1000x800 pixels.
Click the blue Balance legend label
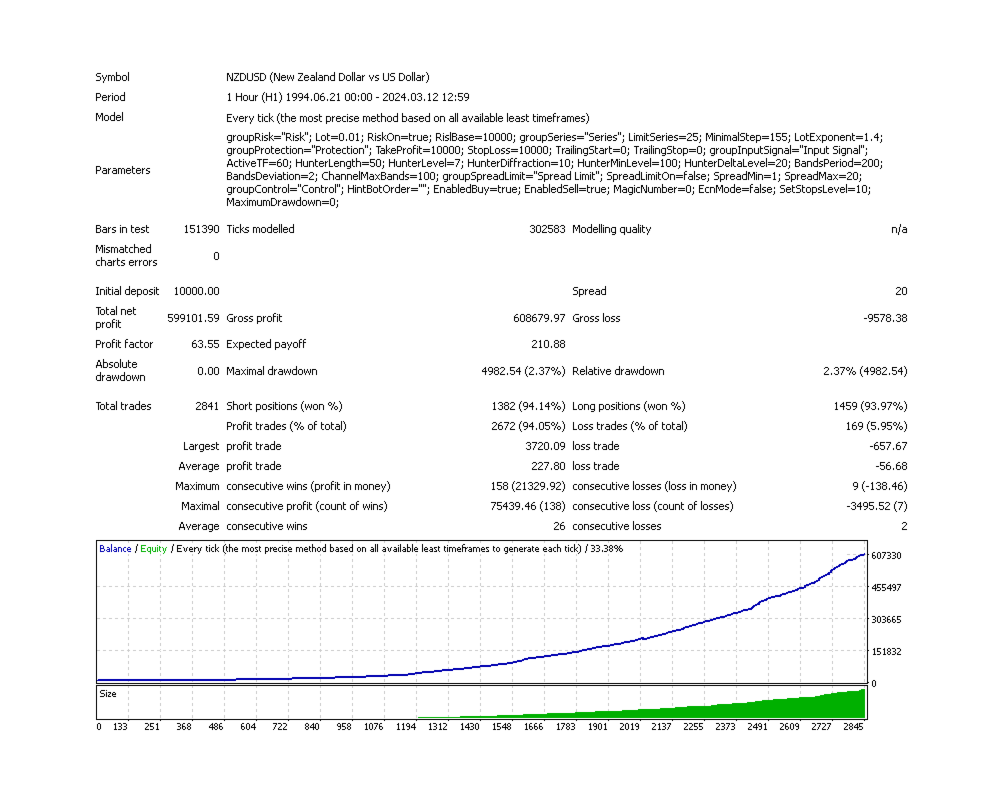click(x=115, y=549)
